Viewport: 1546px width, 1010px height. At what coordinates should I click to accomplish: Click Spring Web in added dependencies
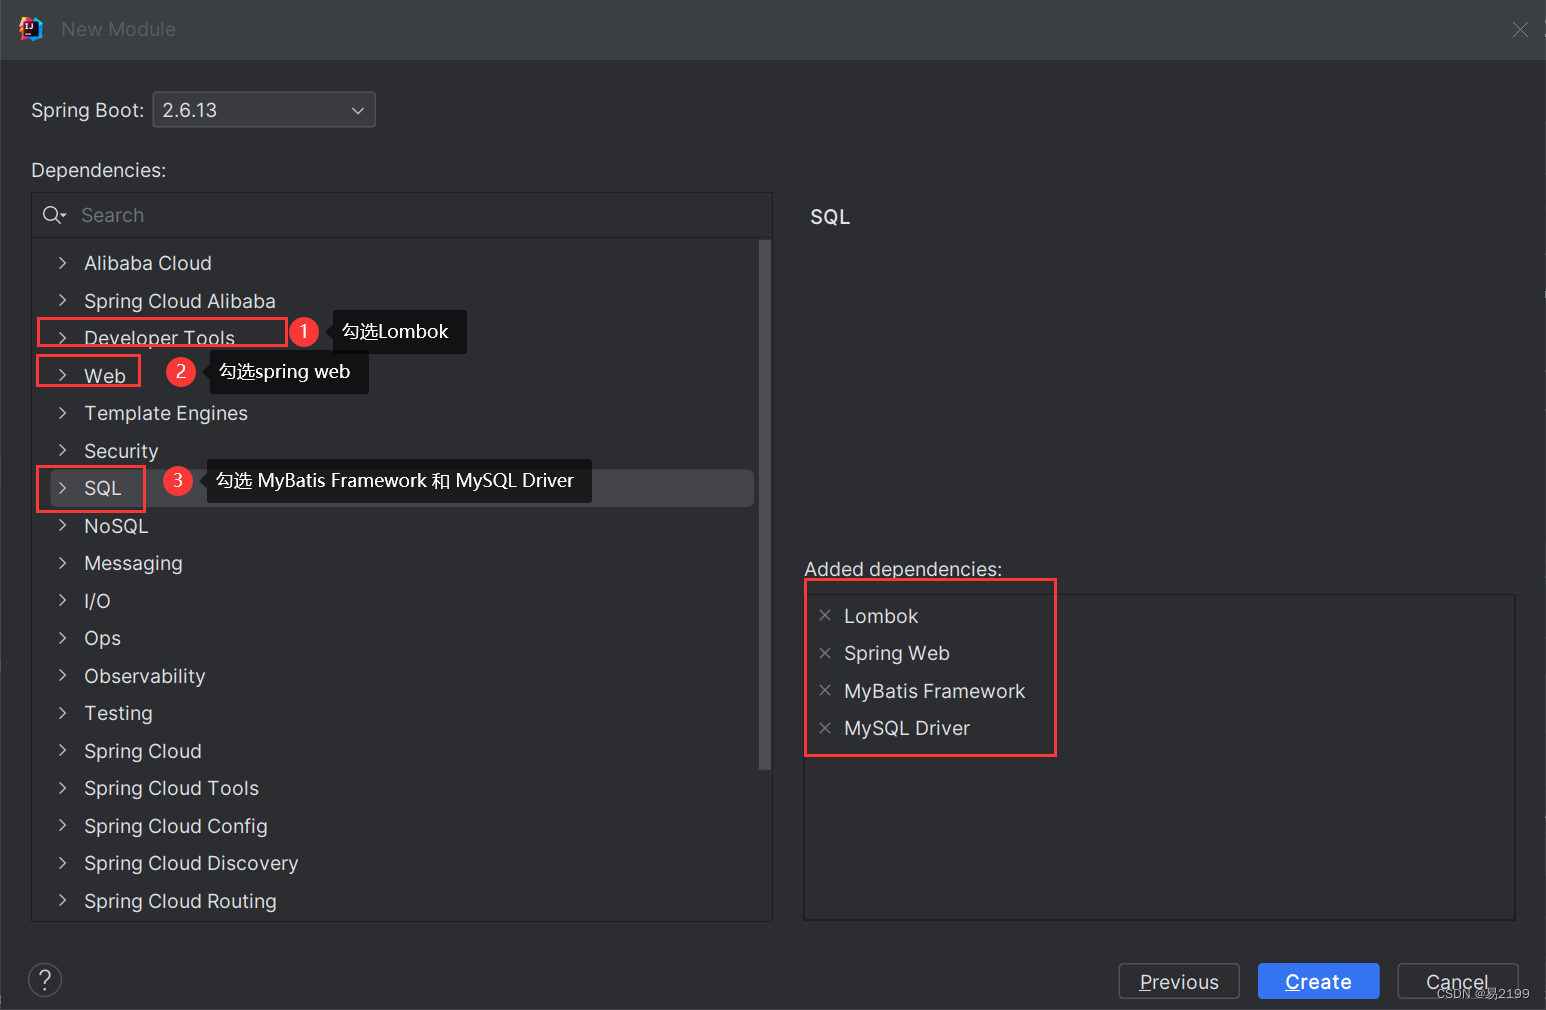897,653
